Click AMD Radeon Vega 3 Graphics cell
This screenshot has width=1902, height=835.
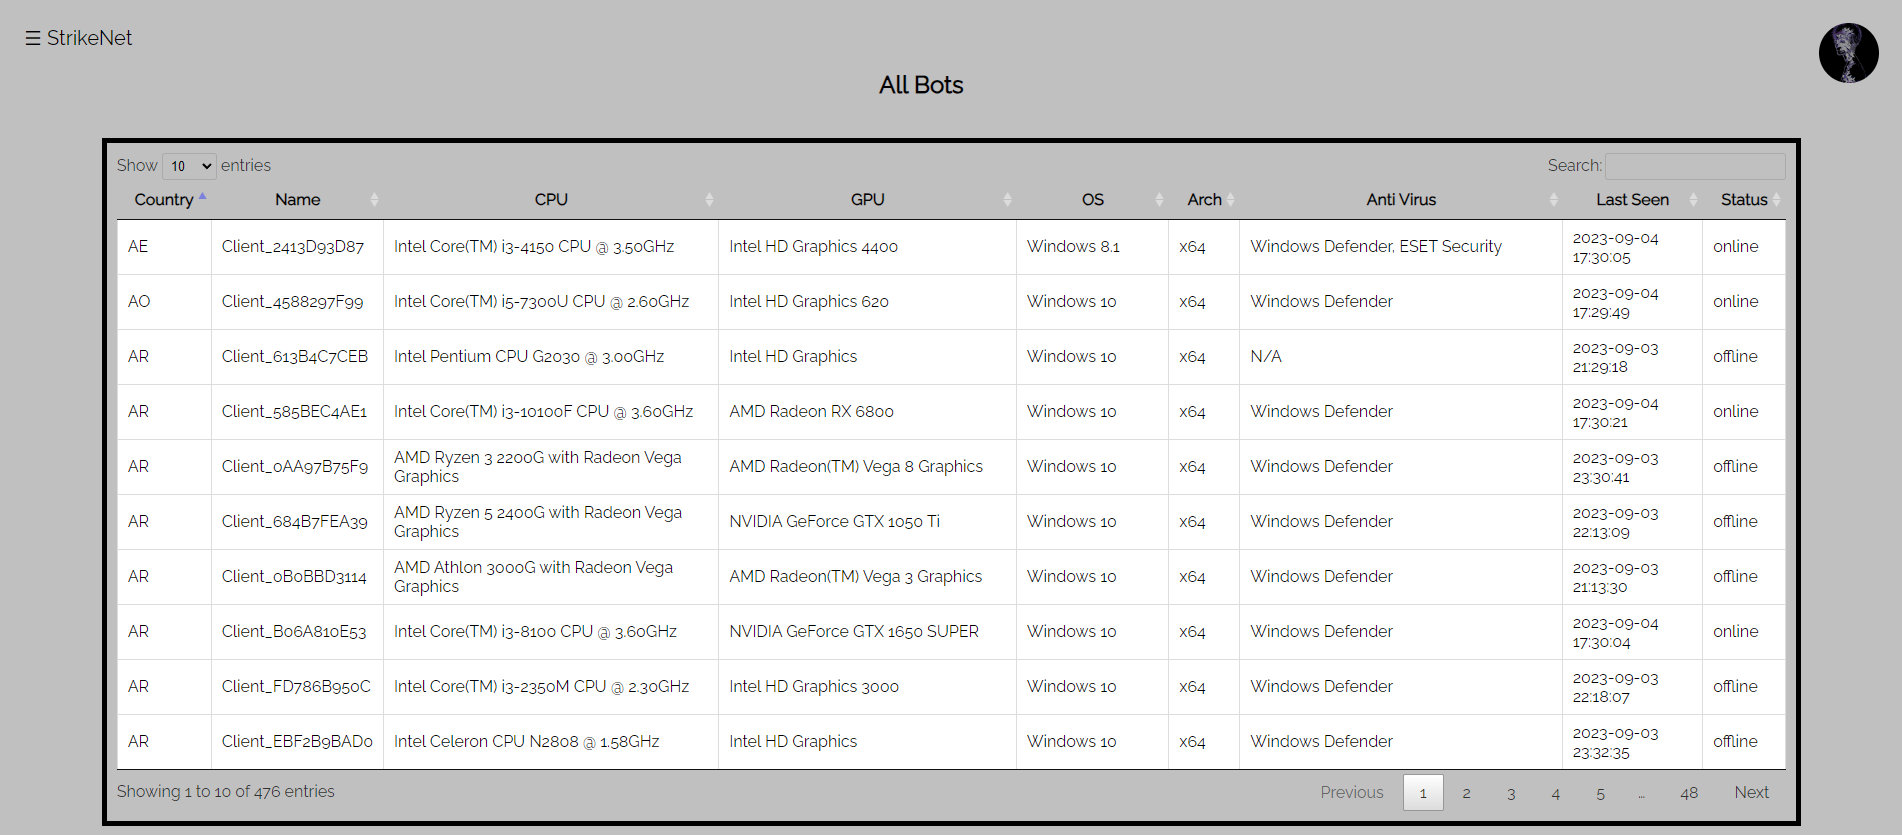point(867,577)
